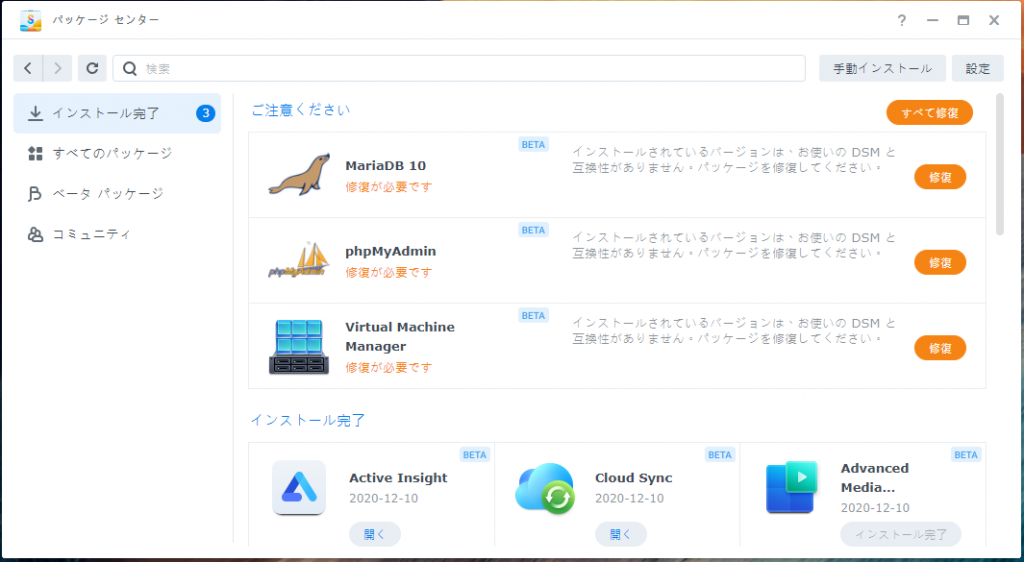1024x562 pixels.
Task: Repair phpMyAdmin with 修復 button
Action: (940, 262)
